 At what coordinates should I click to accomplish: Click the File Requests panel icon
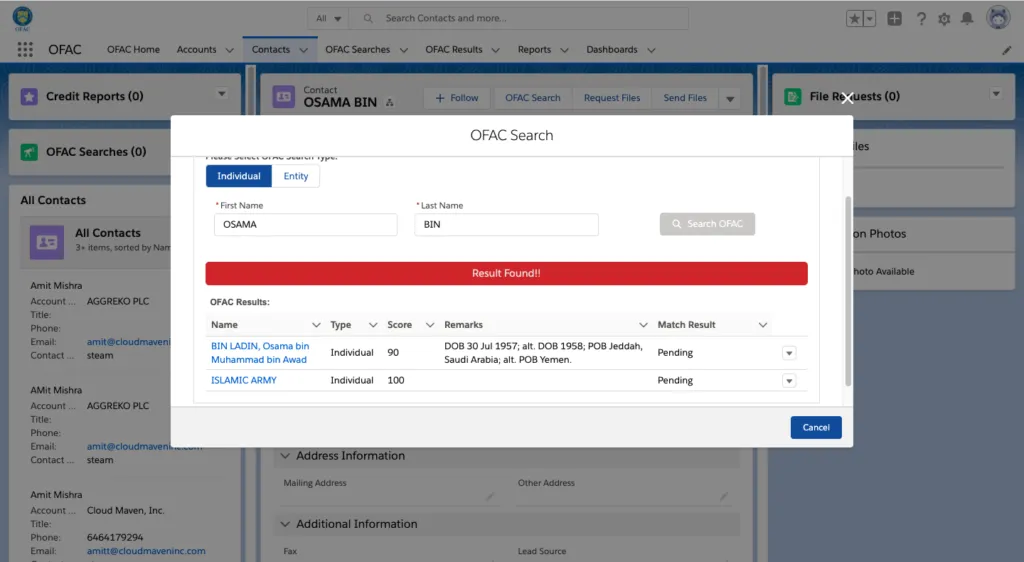pyautogui.click(x=793, y=97)
